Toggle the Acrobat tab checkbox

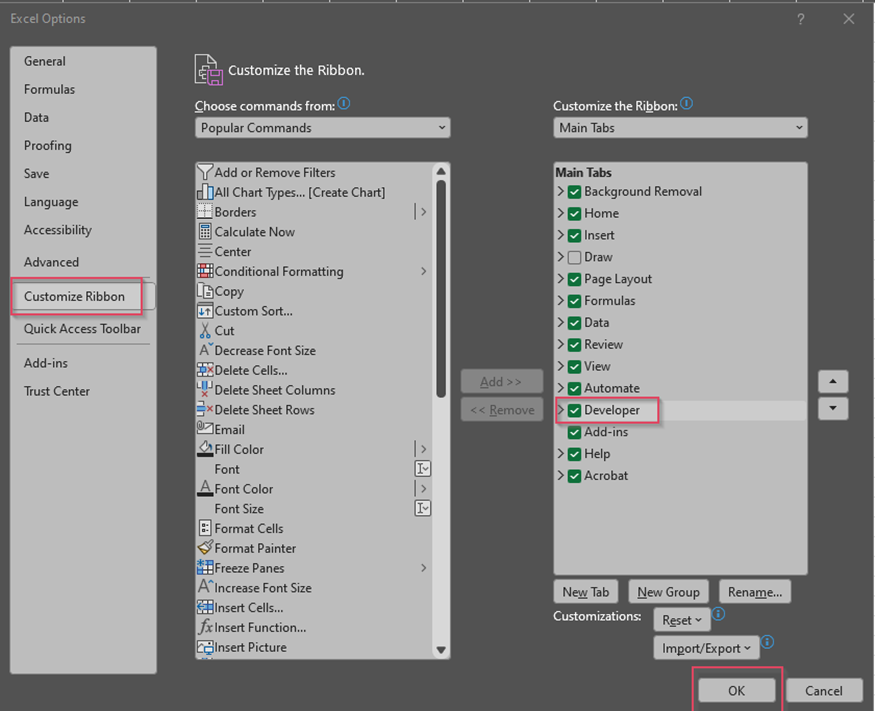tap(574, 476)
